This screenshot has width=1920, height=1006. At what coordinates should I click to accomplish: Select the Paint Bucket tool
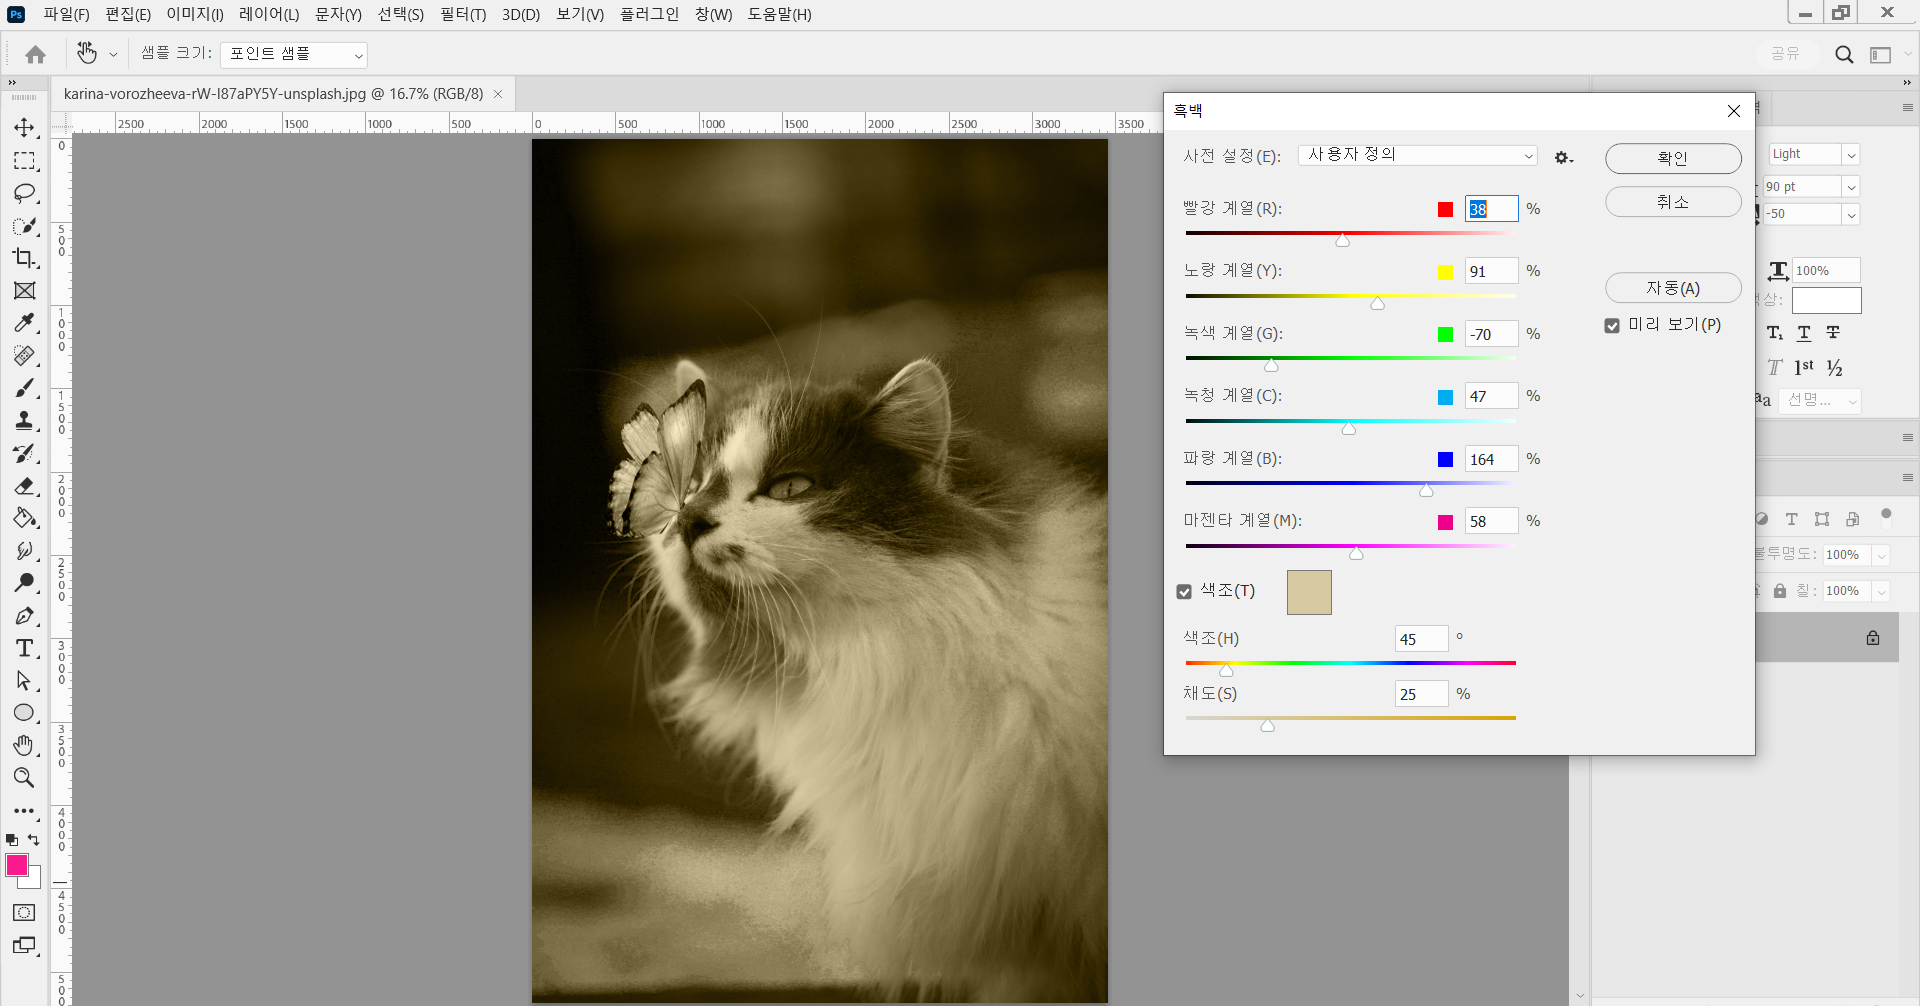24,518
